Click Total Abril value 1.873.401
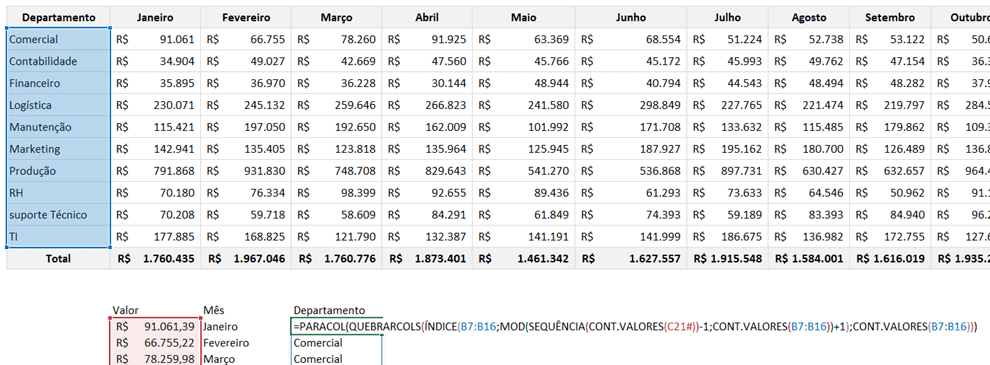The height and width of the screenshot is (365, 990). [x=427, y=259]
